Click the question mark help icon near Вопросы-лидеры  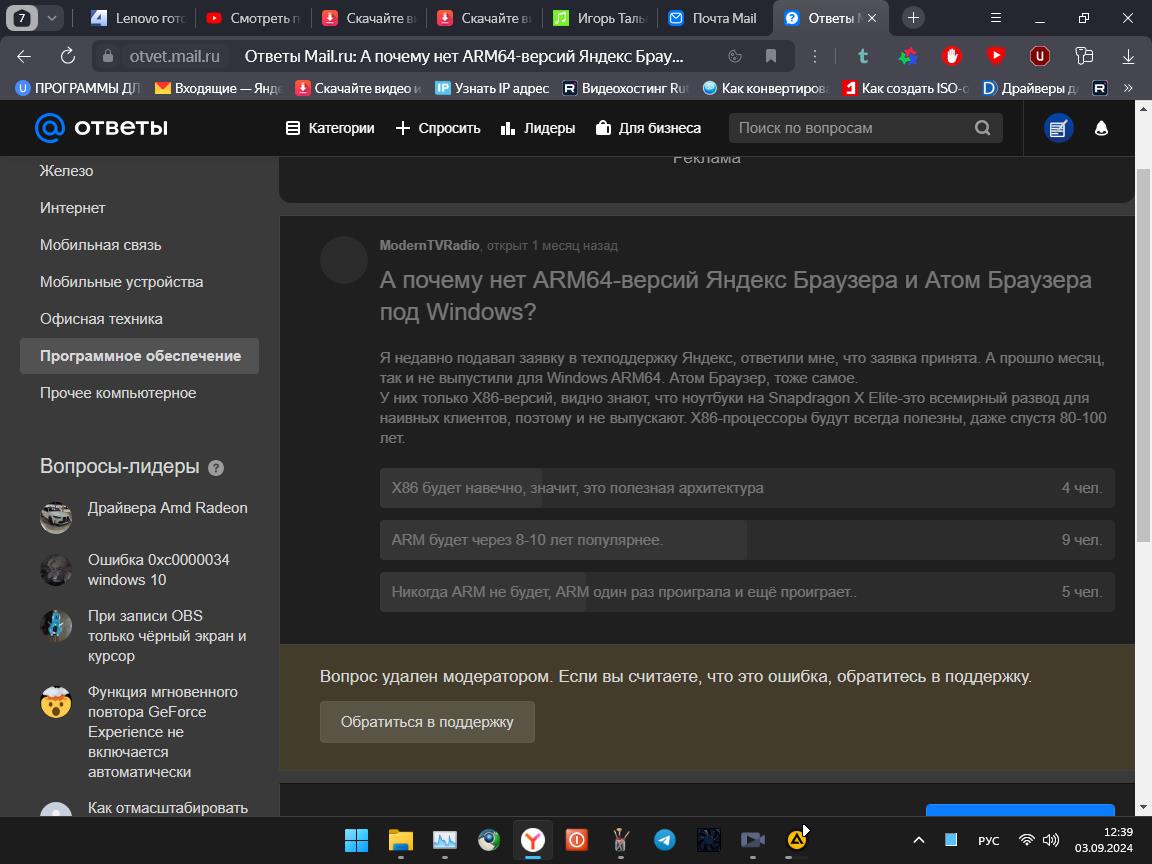(x=216, y=468)
